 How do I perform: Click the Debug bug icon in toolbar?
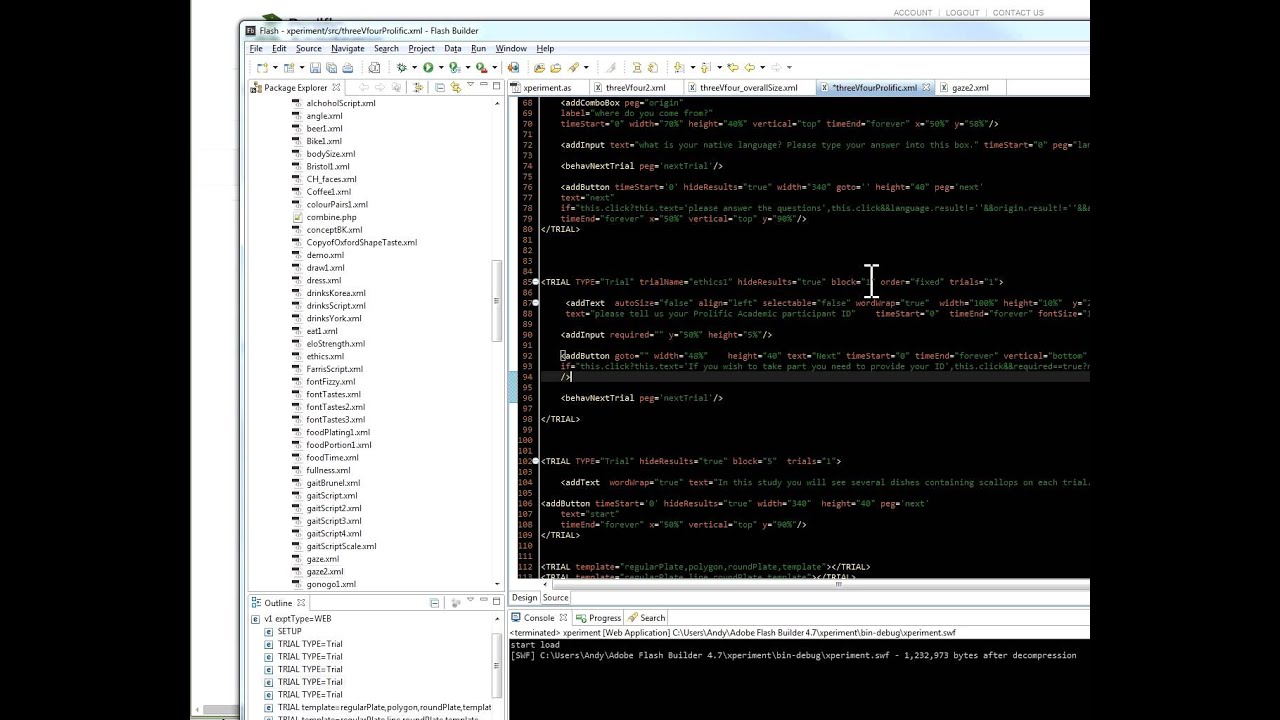click(402, 67)
